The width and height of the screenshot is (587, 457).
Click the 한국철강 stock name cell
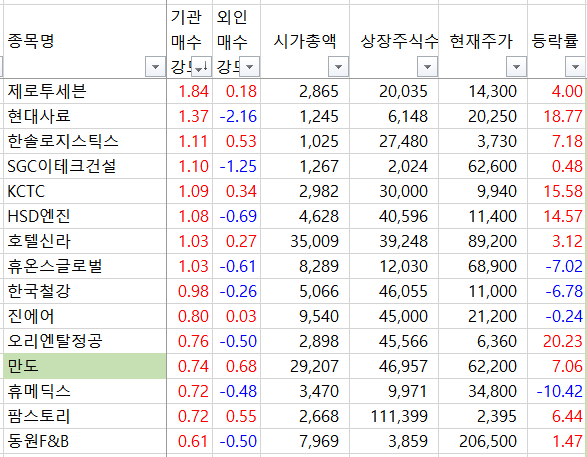point(85,291)
